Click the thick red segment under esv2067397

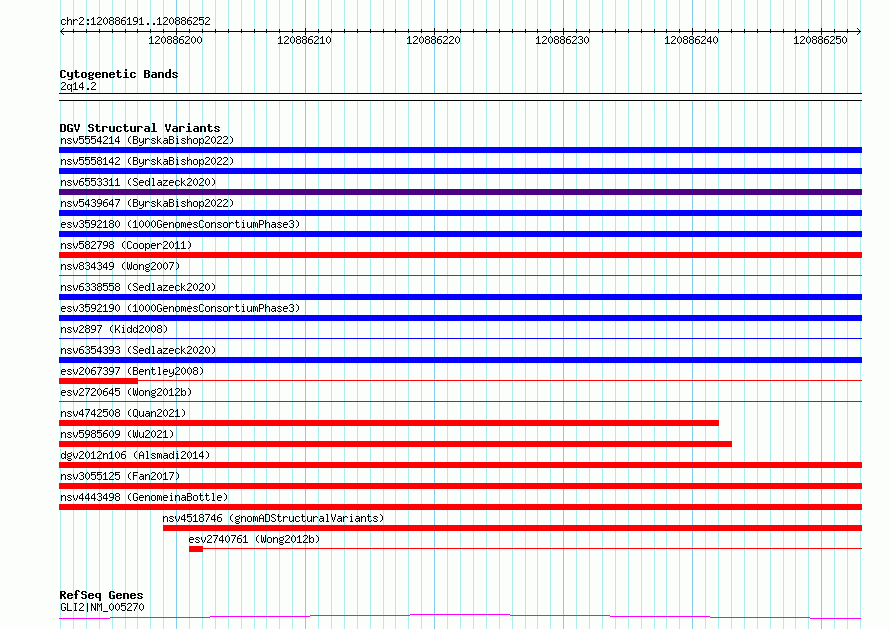pyautogui.click(x=98, y=381)
